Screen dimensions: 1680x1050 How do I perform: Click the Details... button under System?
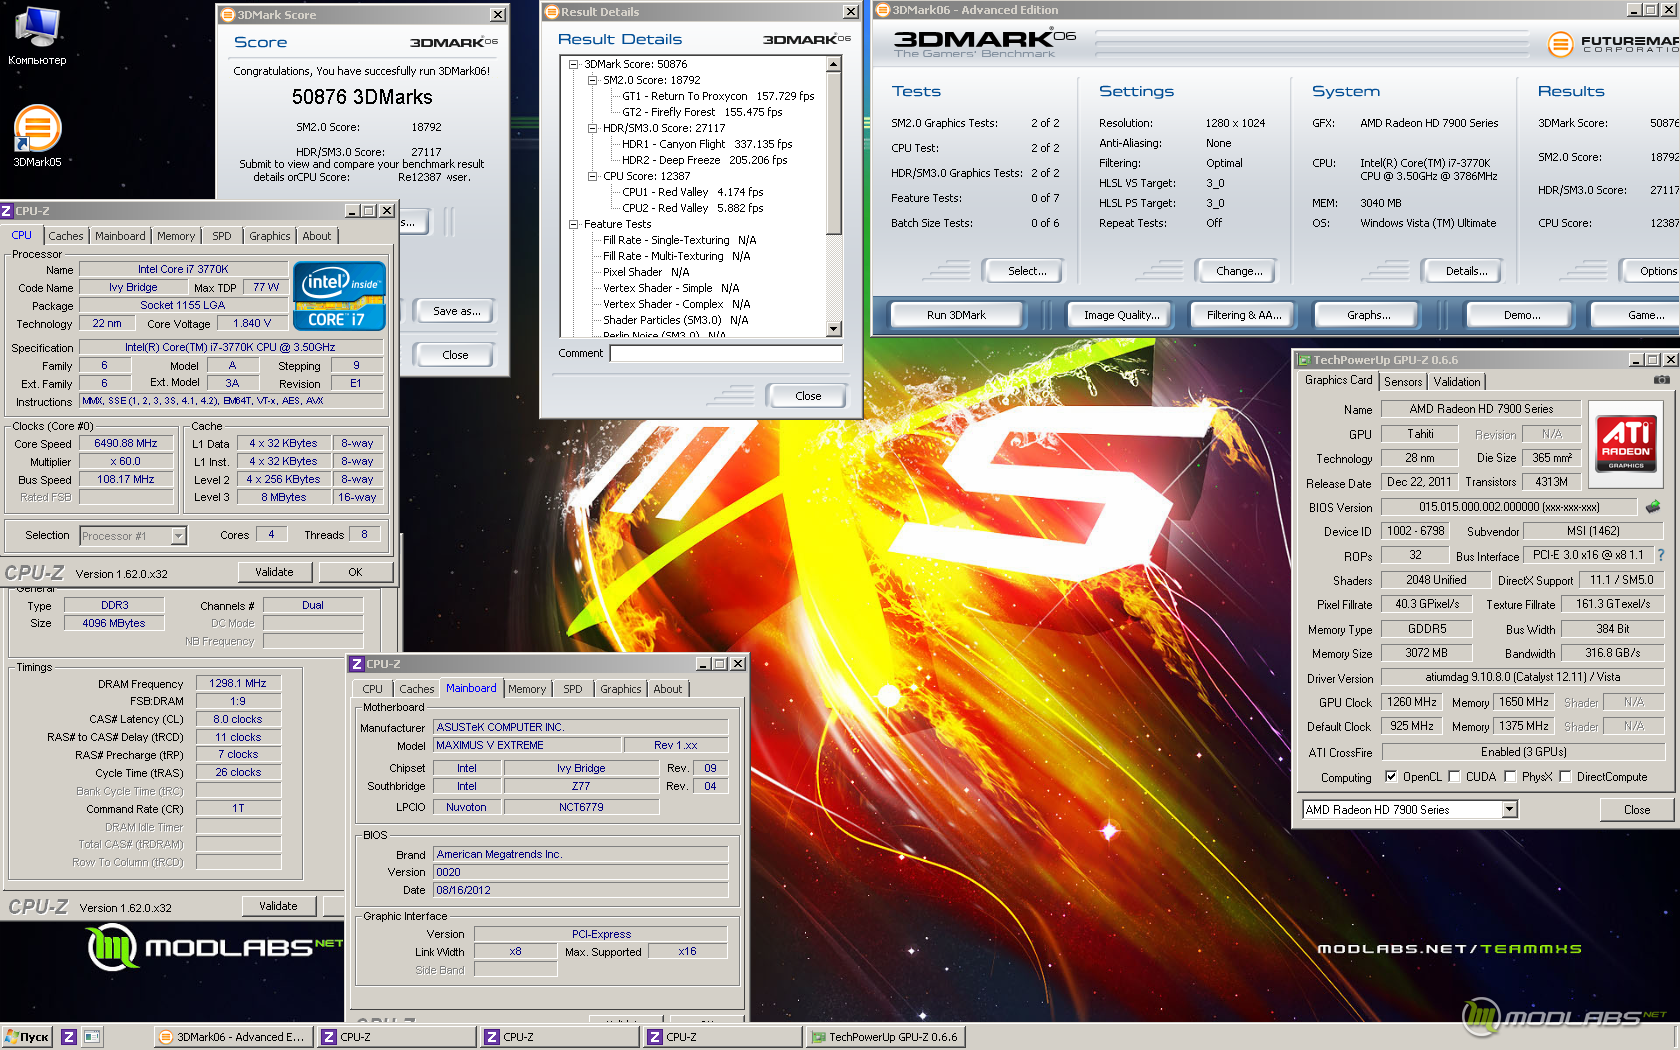1466,271
